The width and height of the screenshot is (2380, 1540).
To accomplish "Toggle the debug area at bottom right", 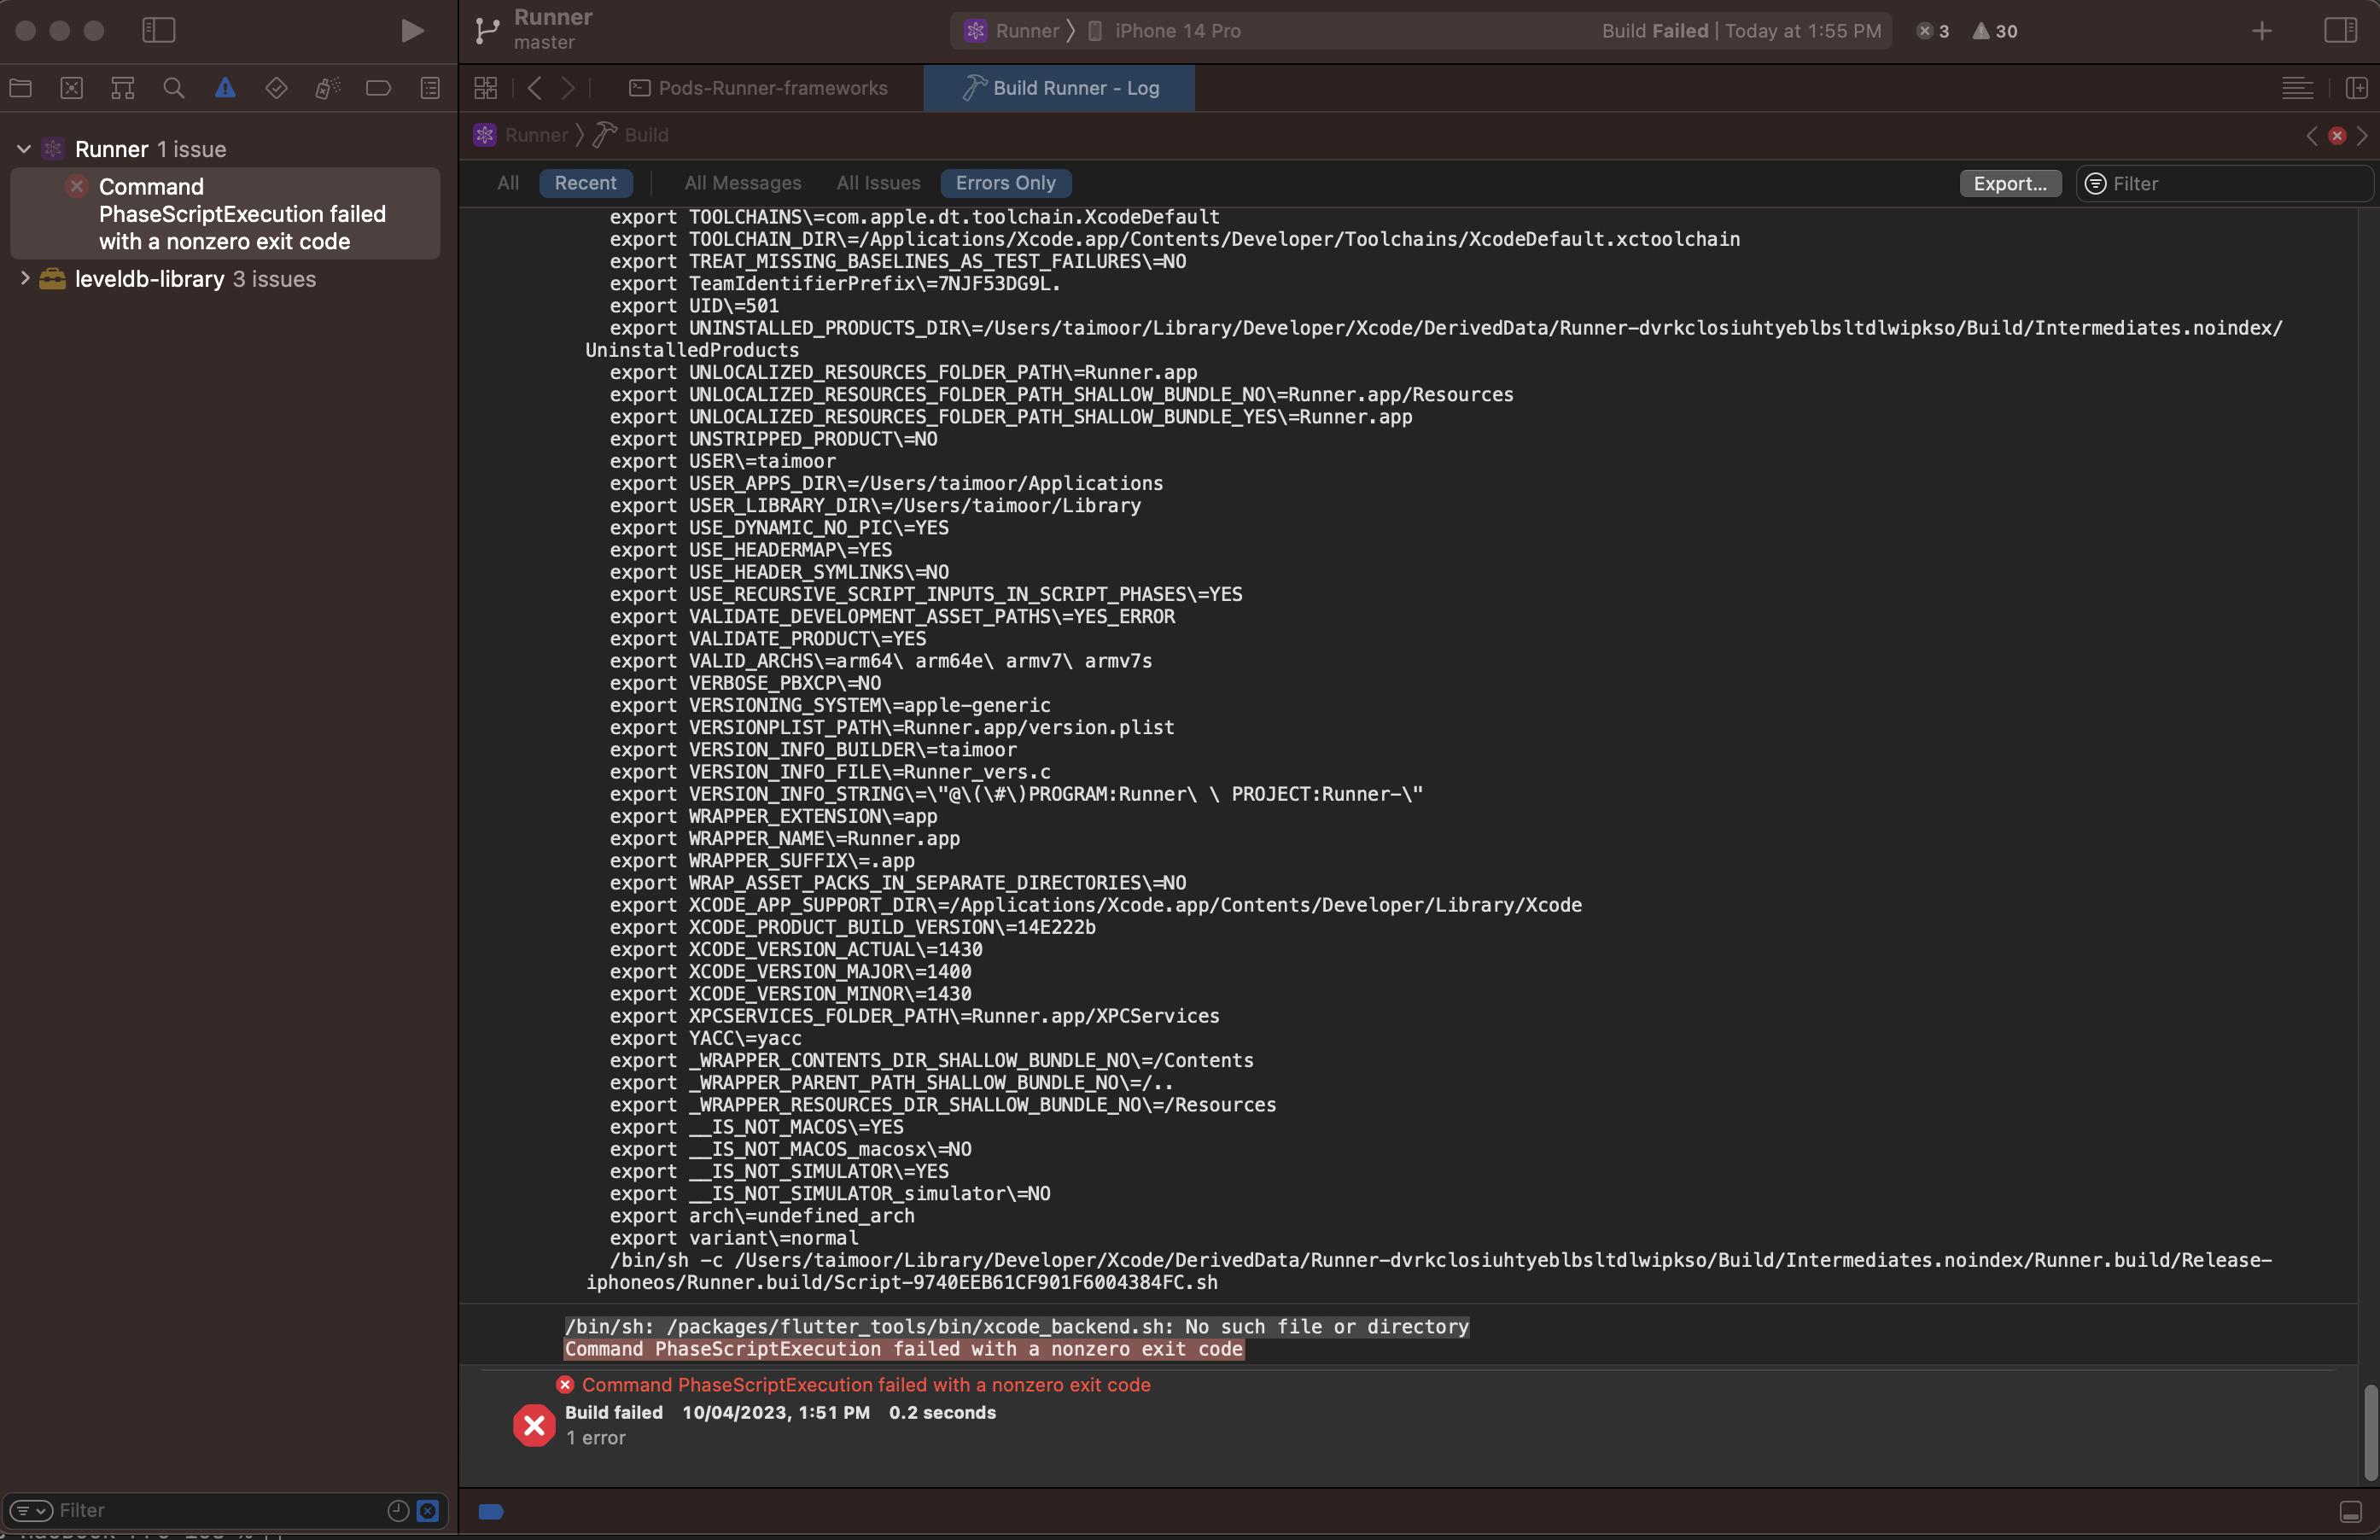I will (x=2351, y=1511).
